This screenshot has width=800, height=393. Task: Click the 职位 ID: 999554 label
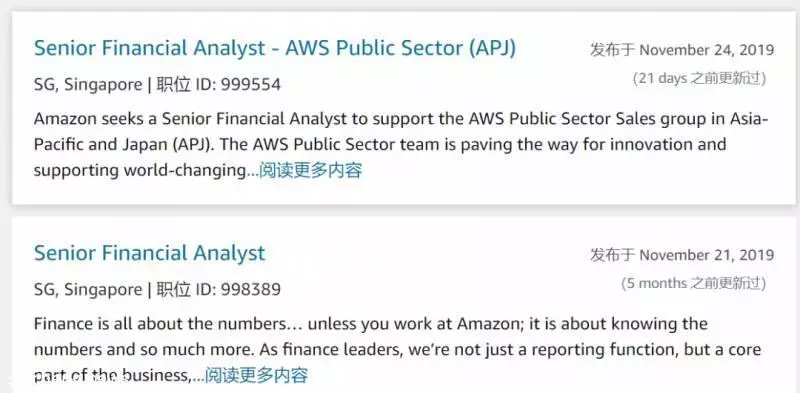(218, 85)
